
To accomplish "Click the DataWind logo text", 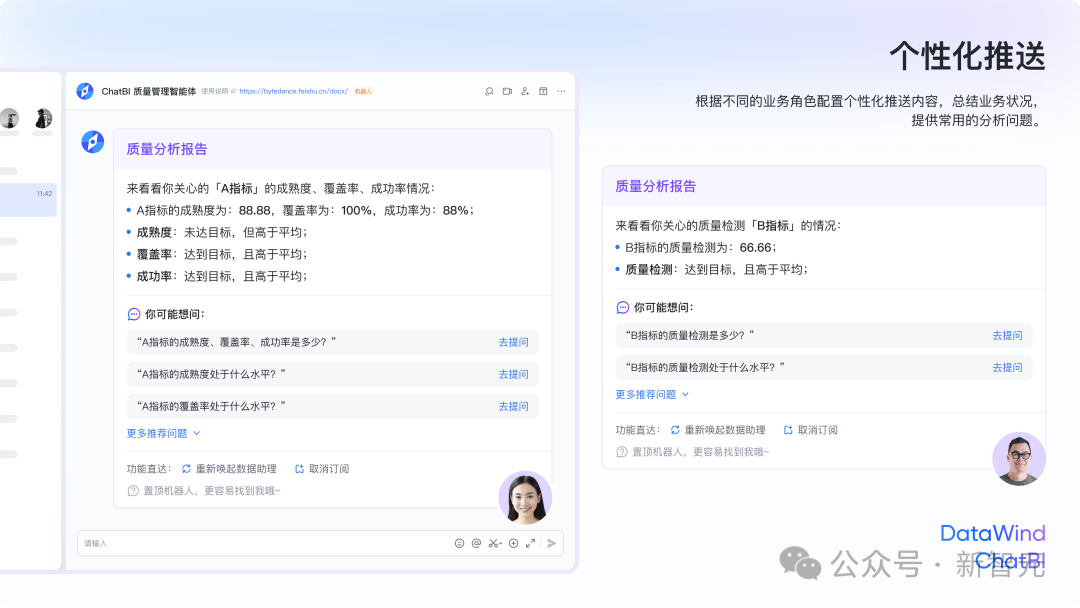I will coord(993,533).
